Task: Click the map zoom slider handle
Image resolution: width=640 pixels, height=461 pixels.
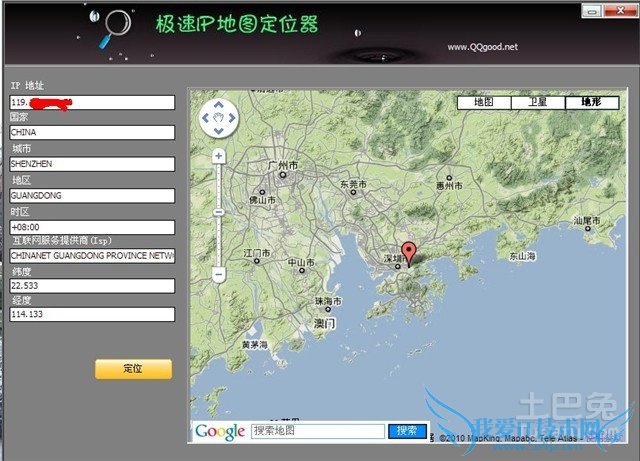Action: pos(218,212)
